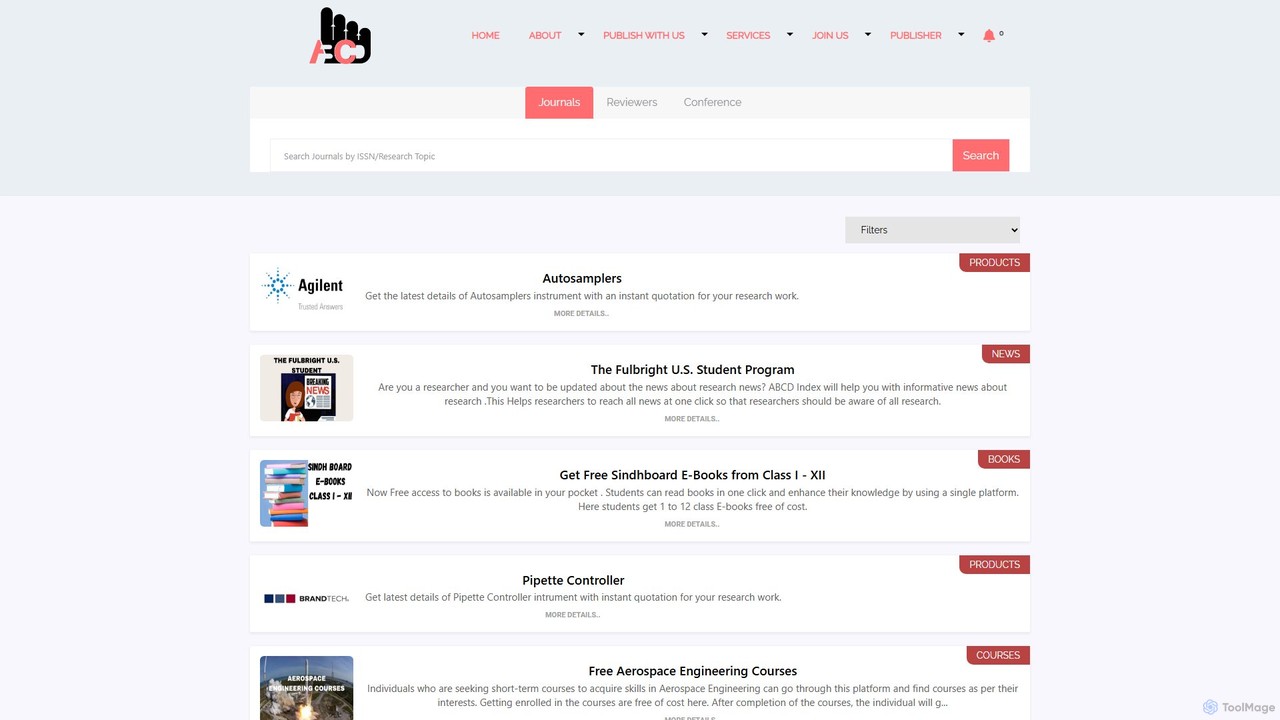Screen dimensions: 1280x720
Task: Click the PRODUCTS tag on Pipette Controller card
Action: (x=994, y=564)
